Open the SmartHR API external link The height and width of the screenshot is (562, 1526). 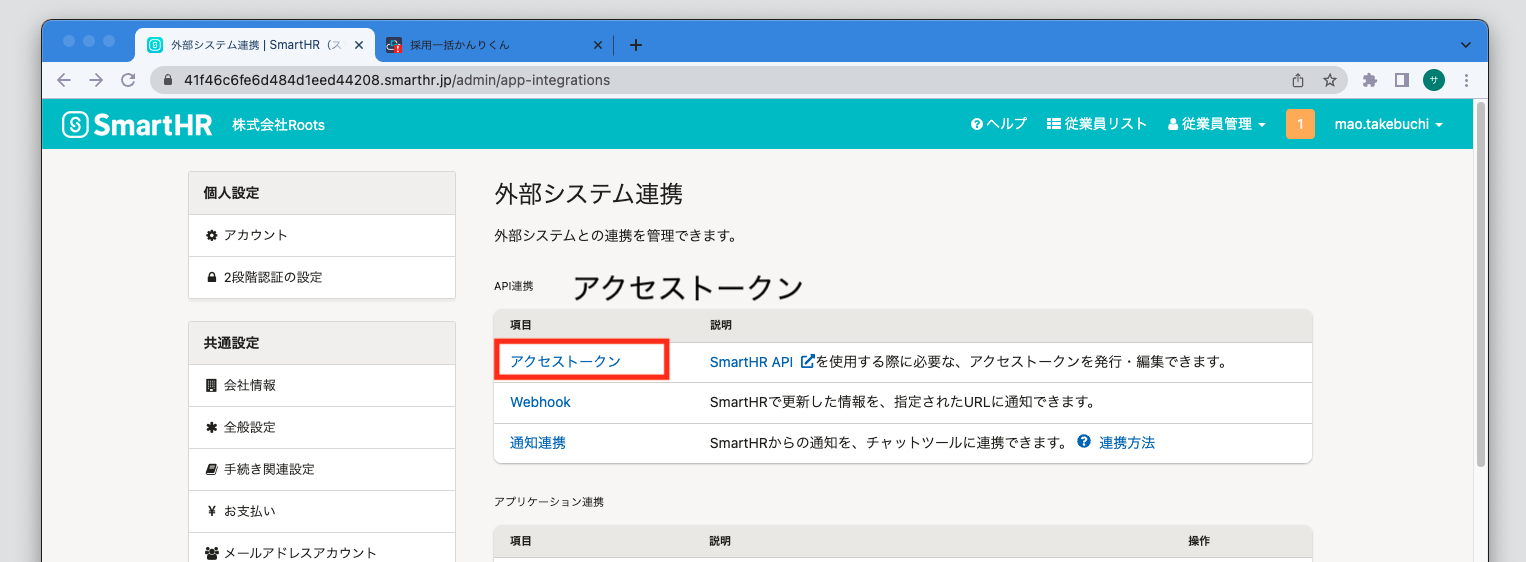point(762,361)
